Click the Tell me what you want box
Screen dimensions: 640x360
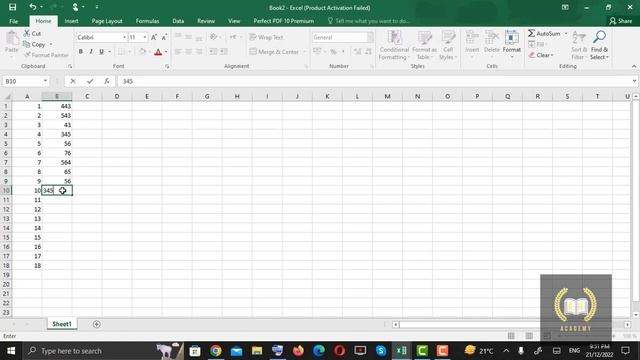coord(369,21)
